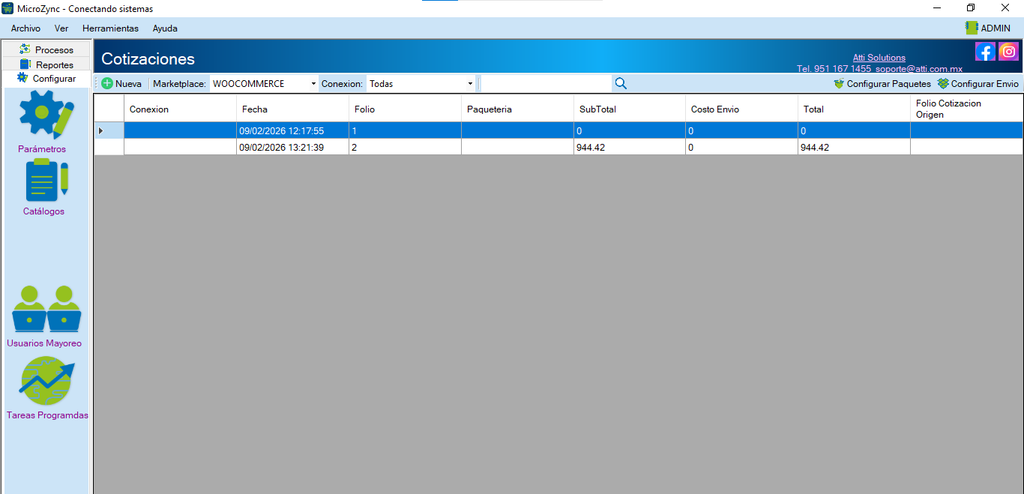Switch to the Configurar tab
The image size is (1024, 494).
coord(47,78)
